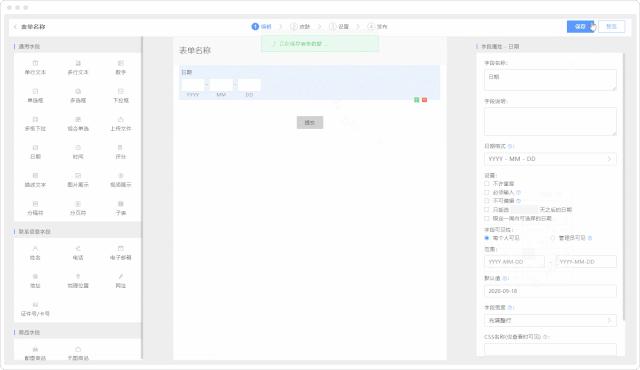Viewport: 640px width, 370px height.
Task: Toggle the 不许重复 no-duplicates checkbox
Action: pos(487,184)
